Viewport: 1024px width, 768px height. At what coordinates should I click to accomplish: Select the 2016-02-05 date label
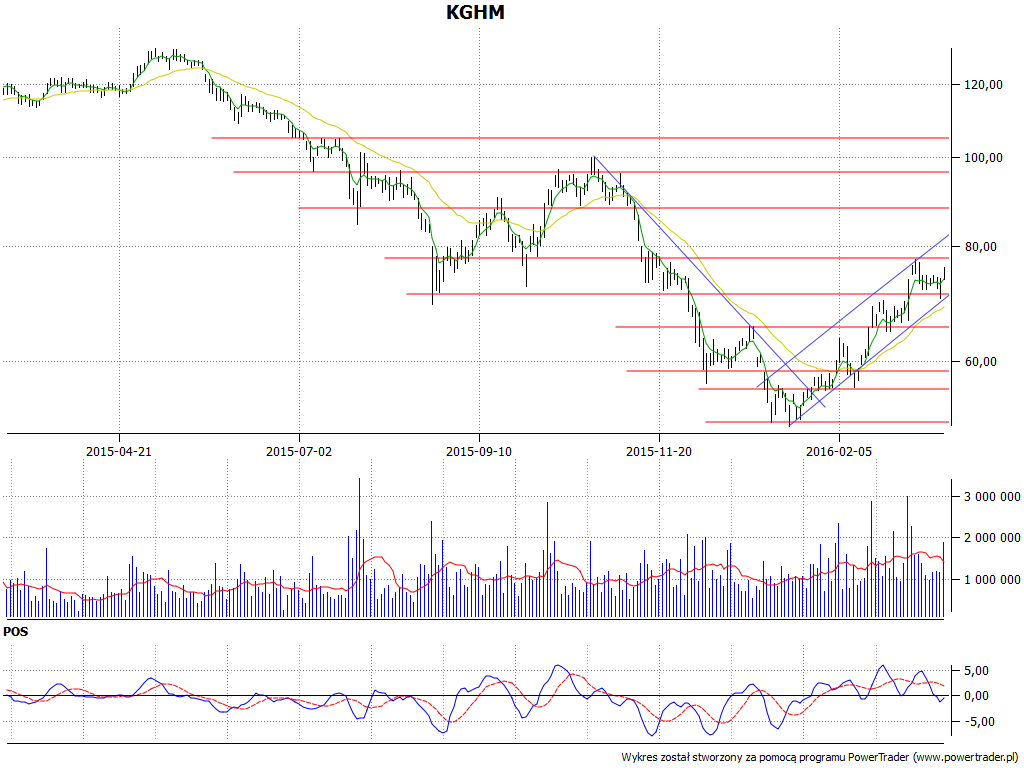pos(839,451)
